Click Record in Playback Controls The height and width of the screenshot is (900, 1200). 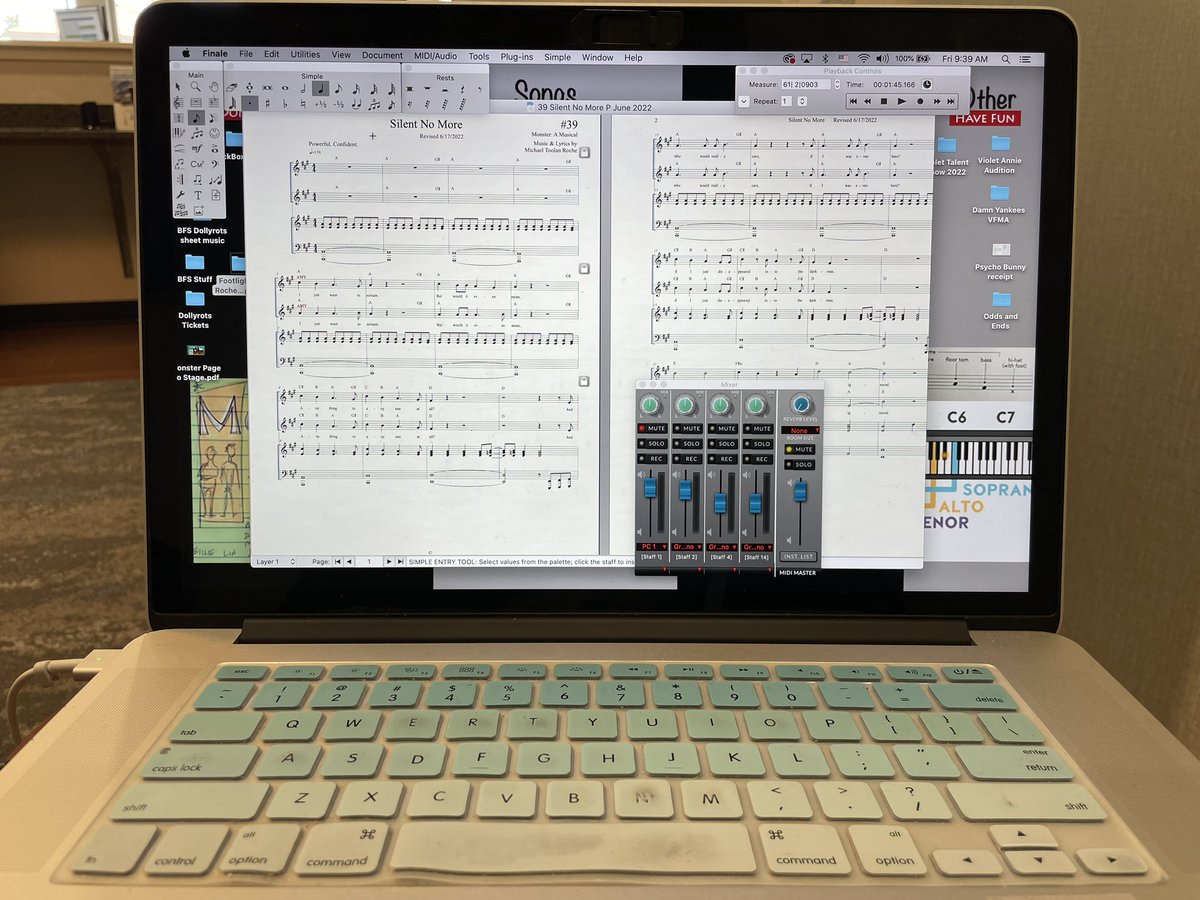coord(920,102)
